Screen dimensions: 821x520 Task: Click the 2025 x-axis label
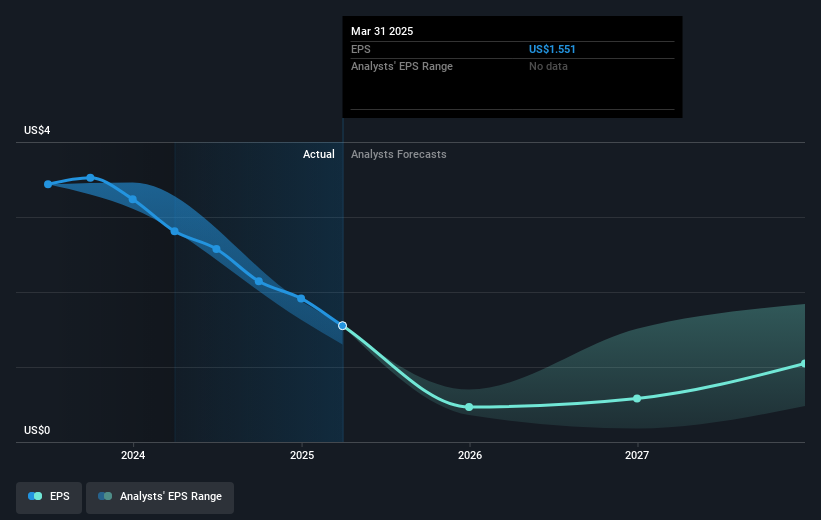pyautogui.click(x=302, y=456)
